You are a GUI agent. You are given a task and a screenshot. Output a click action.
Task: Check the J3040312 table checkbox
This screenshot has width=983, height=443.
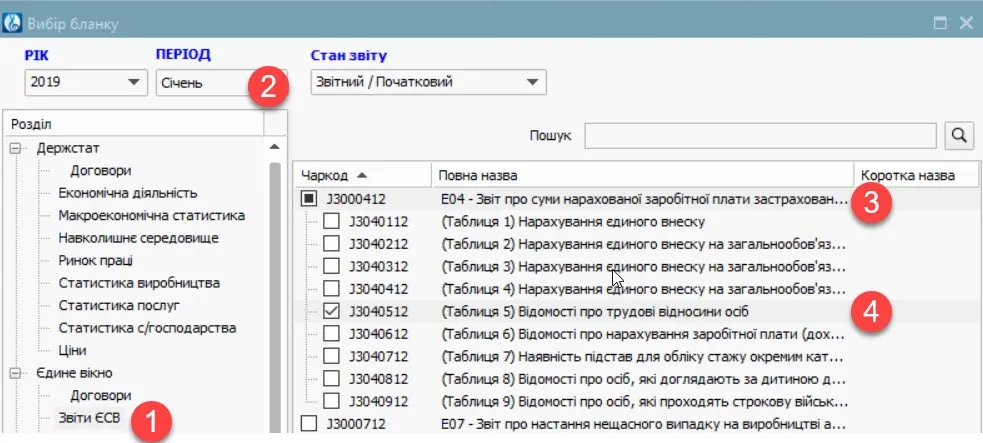click(331, 266)
